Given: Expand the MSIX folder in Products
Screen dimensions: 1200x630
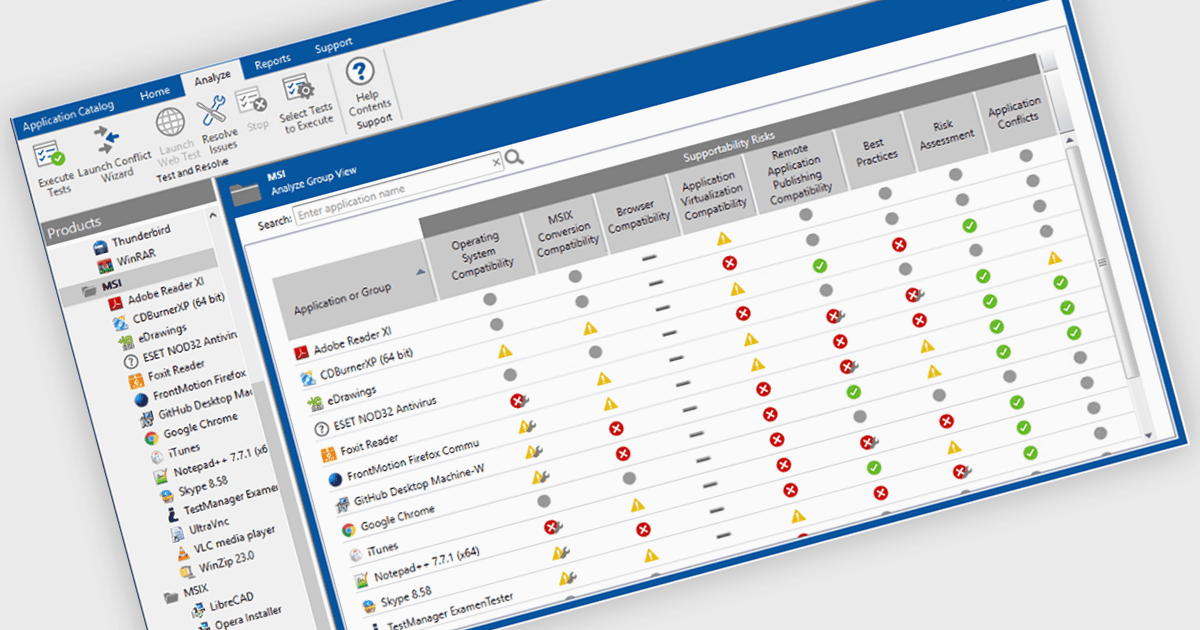Looking at the screenshot, I should click(169, 597).
